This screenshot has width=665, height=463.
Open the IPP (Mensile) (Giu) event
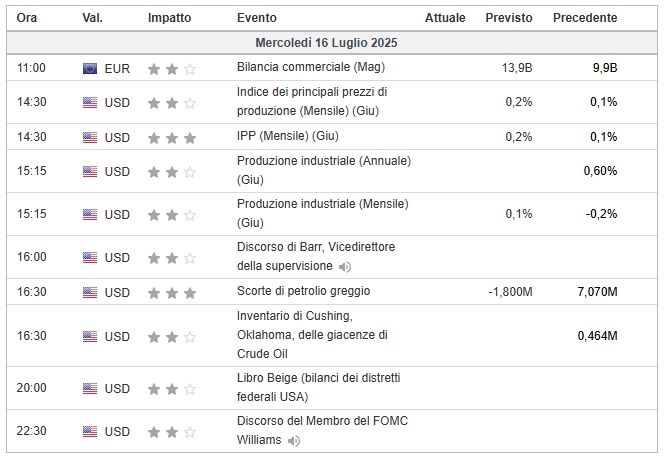click(288, 136)
